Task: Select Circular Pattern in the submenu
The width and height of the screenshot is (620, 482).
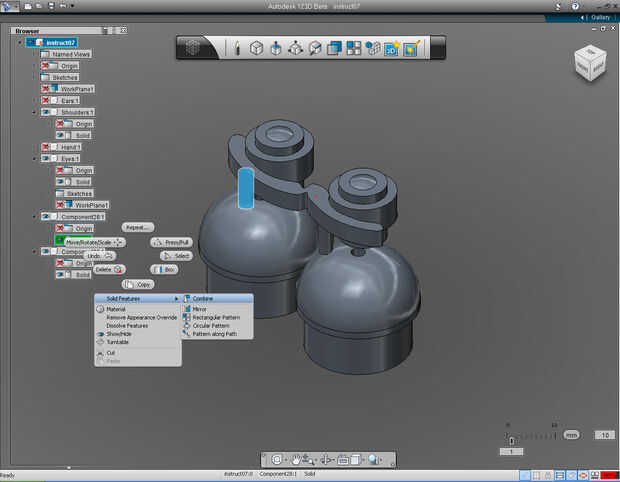Action: [x=210, y=325]
